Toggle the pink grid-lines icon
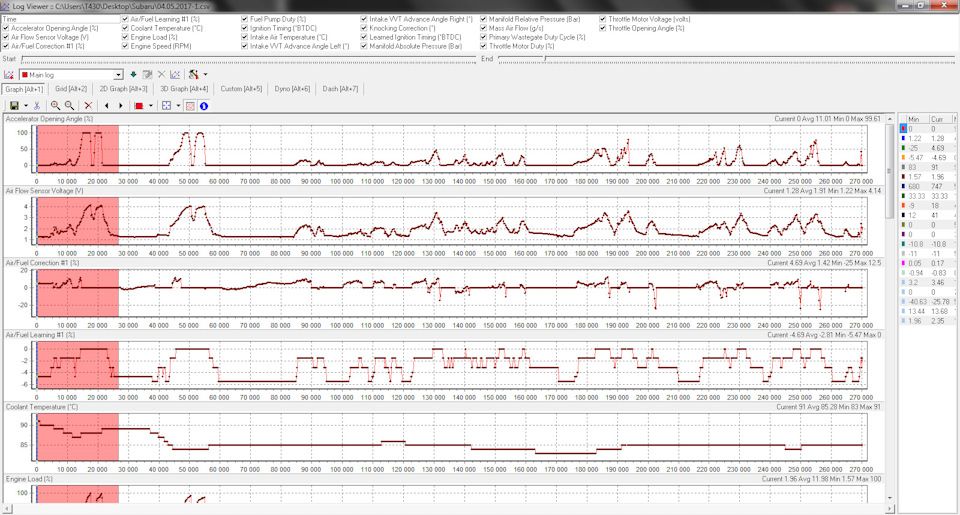The image size is (960, 515). 190,106
